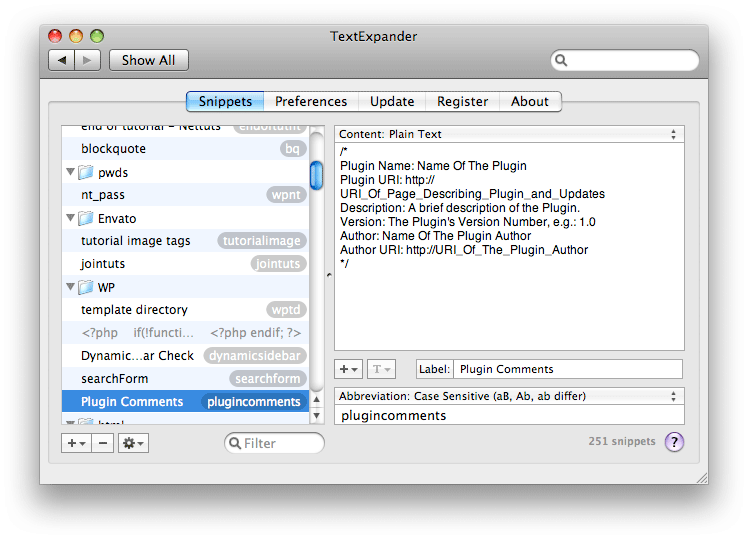Click the searchform abbreviation badge
This screenshot has width=748, height=539.
(x=268, y=379)
